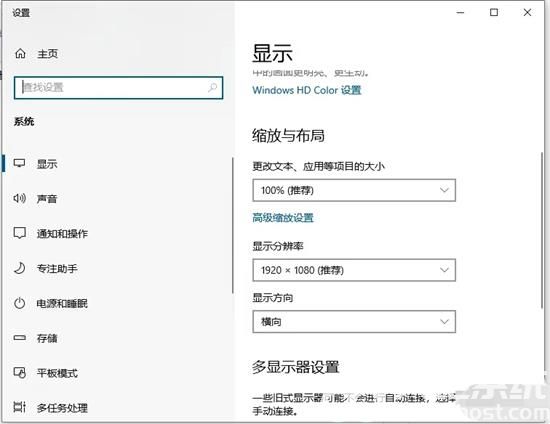
Task: Click the sidebar vertical scrollbar
Action: click(233, 225)
